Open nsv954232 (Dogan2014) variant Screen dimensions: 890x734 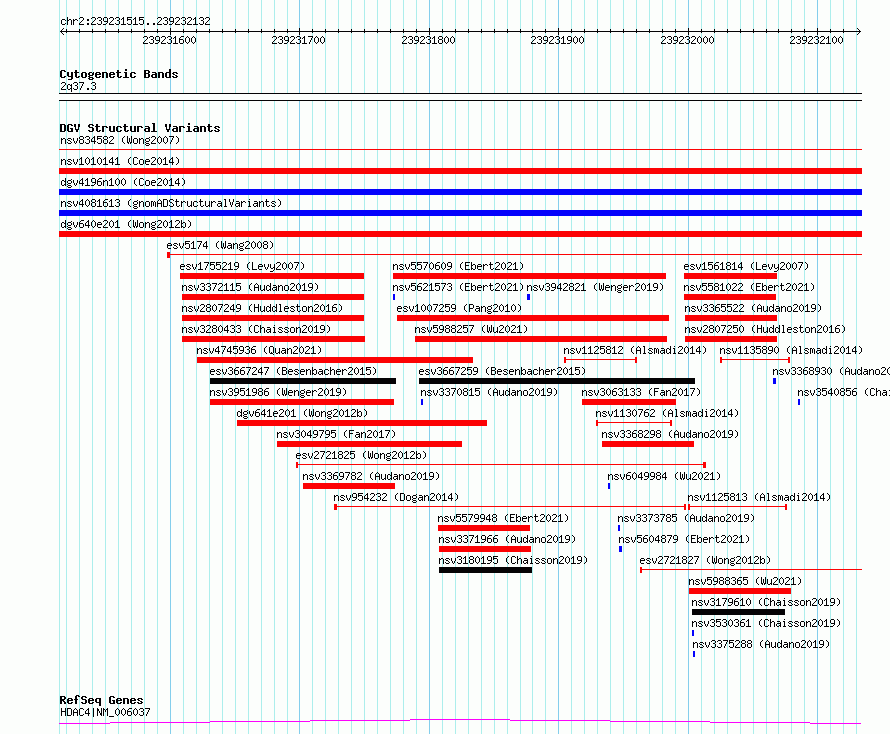[396, 497]
